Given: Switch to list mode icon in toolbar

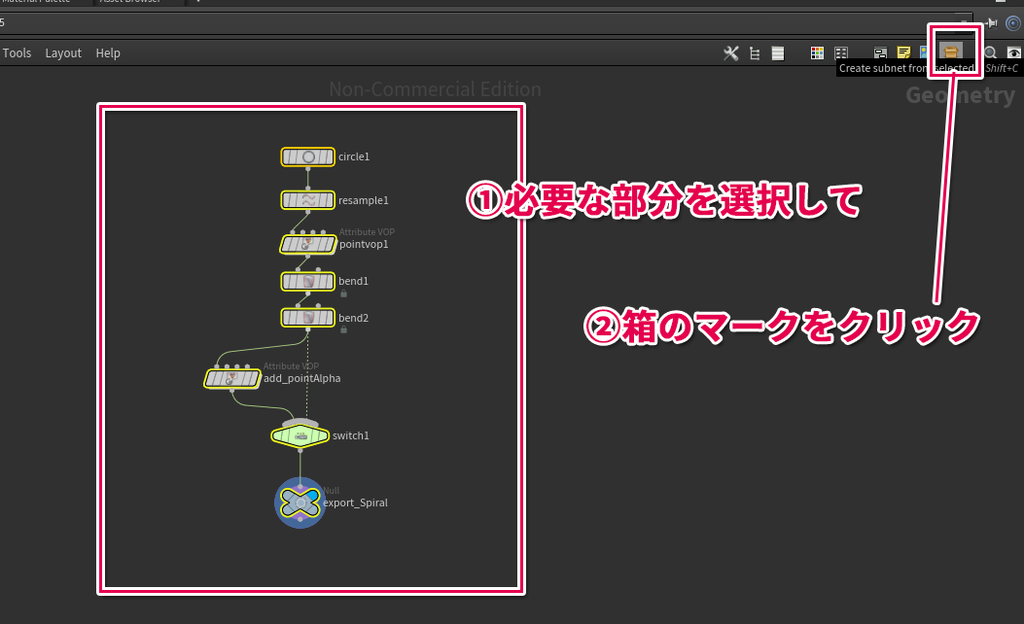Looking at the screenshot, I should [x=777, y=53].
